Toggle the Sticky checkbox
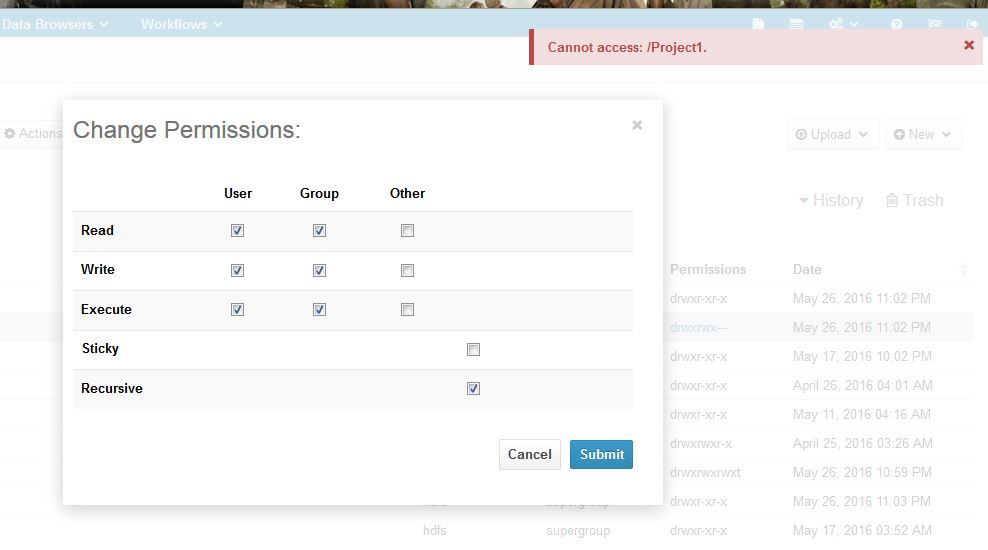Viewport: 988px width, 550px height. [x=473, y=349]
